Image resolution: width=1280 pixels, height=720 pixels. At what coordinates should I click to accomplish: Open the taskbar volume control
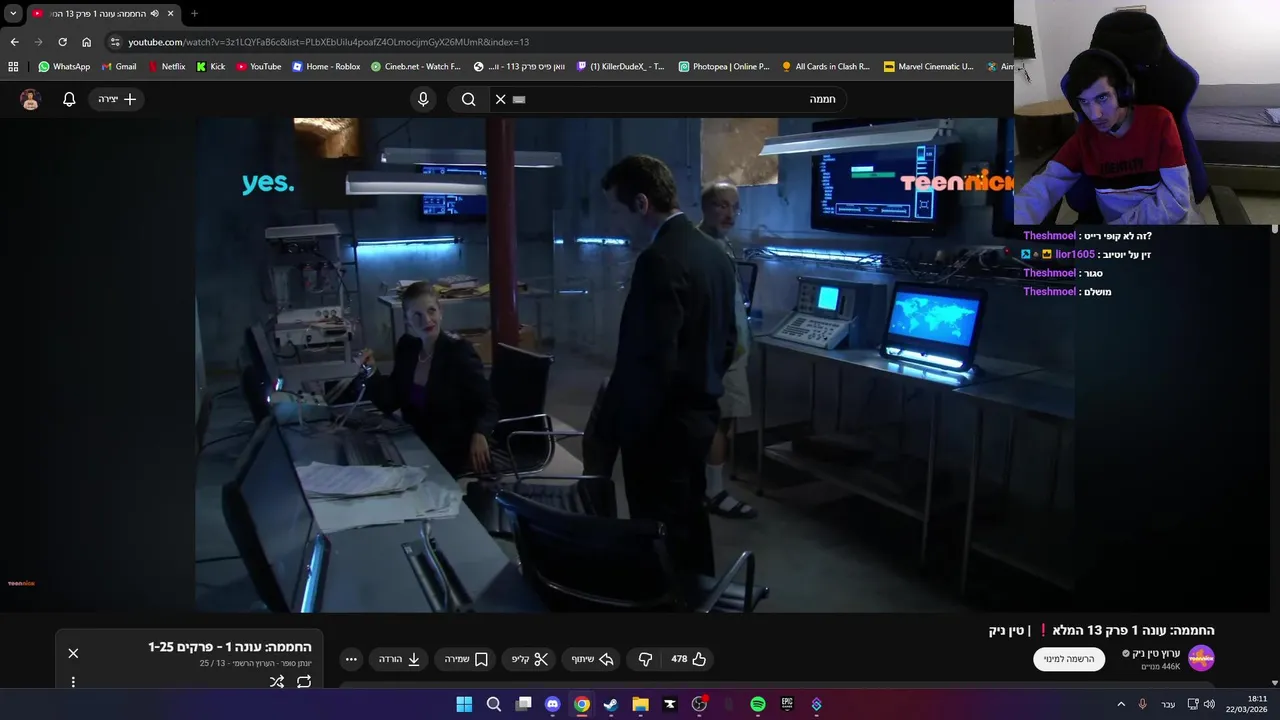pyautogui.click(x=1210, y=704)
